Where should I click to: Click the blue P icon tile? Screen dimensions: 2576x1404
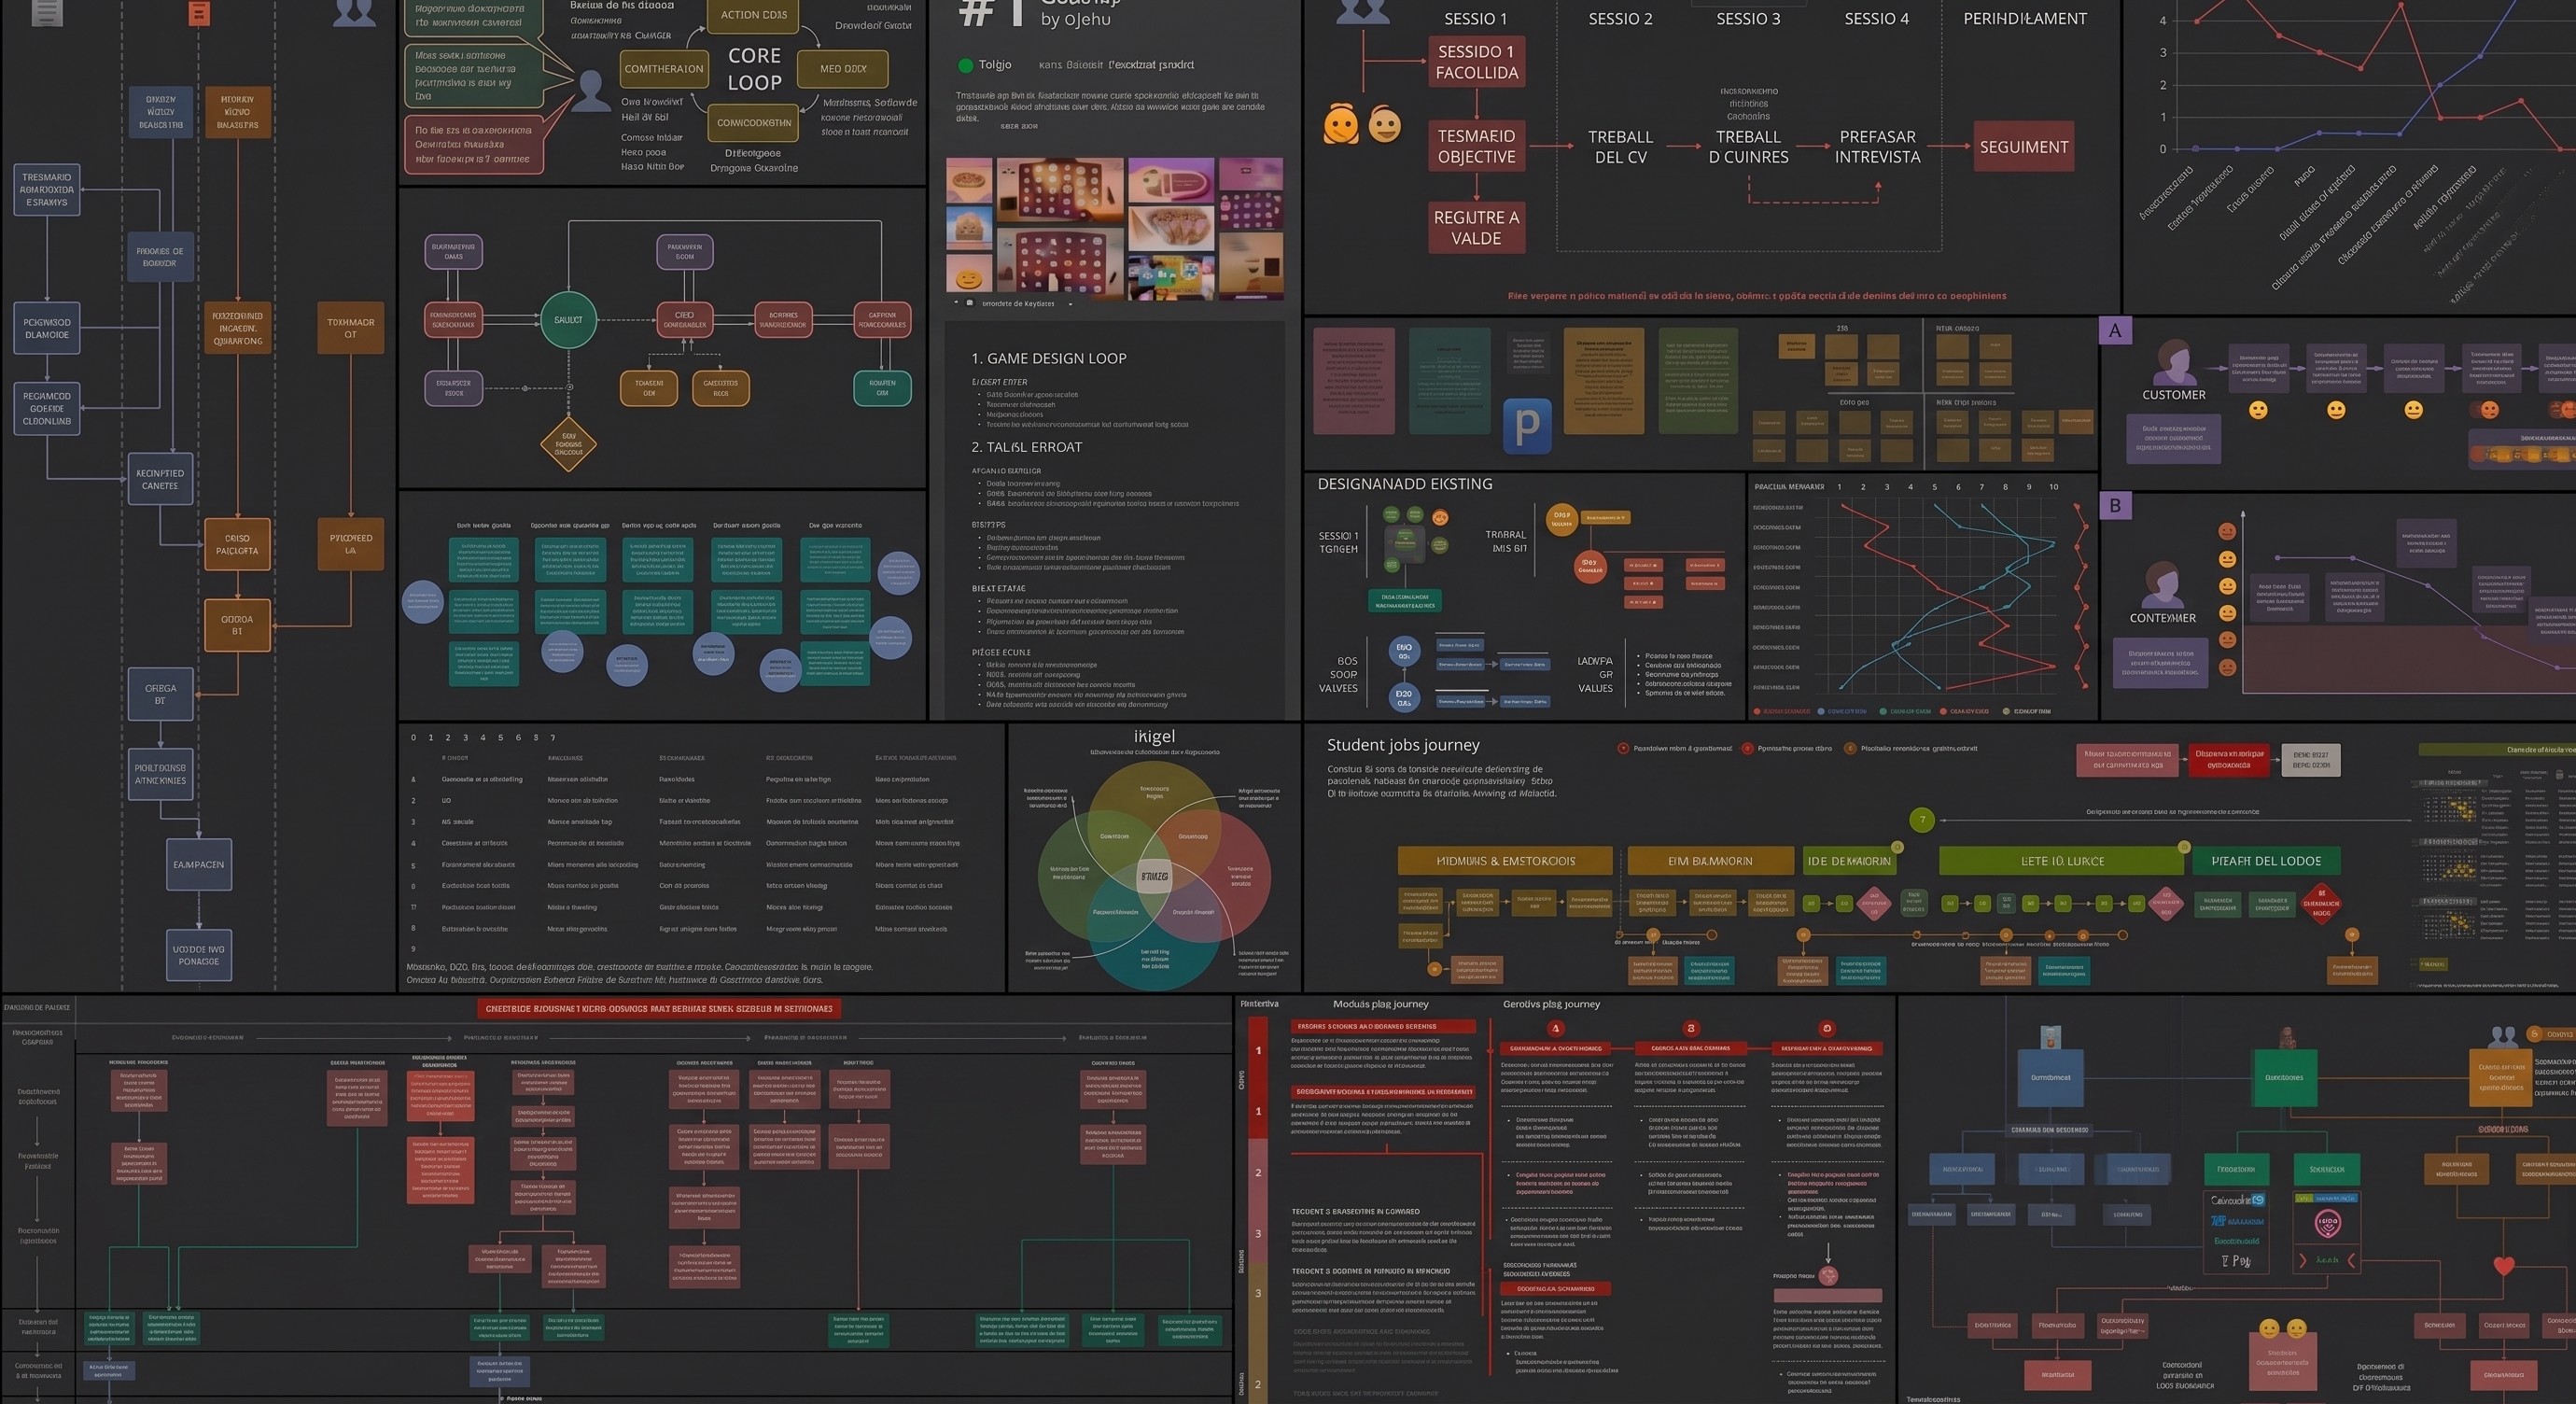click(x=1527, y=426)
